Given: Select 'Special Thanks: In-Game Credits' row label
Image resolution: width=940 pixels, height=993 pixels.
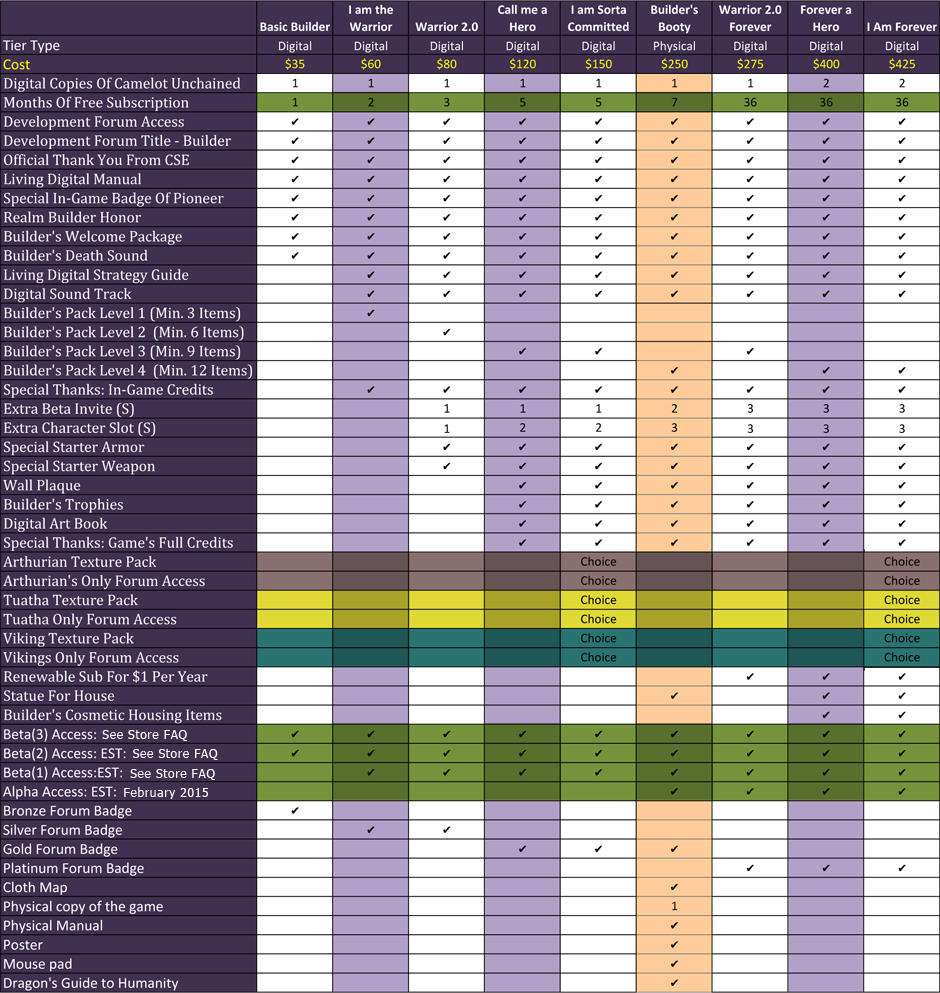Looking at the screenshot, I should [x=108, y=389].
